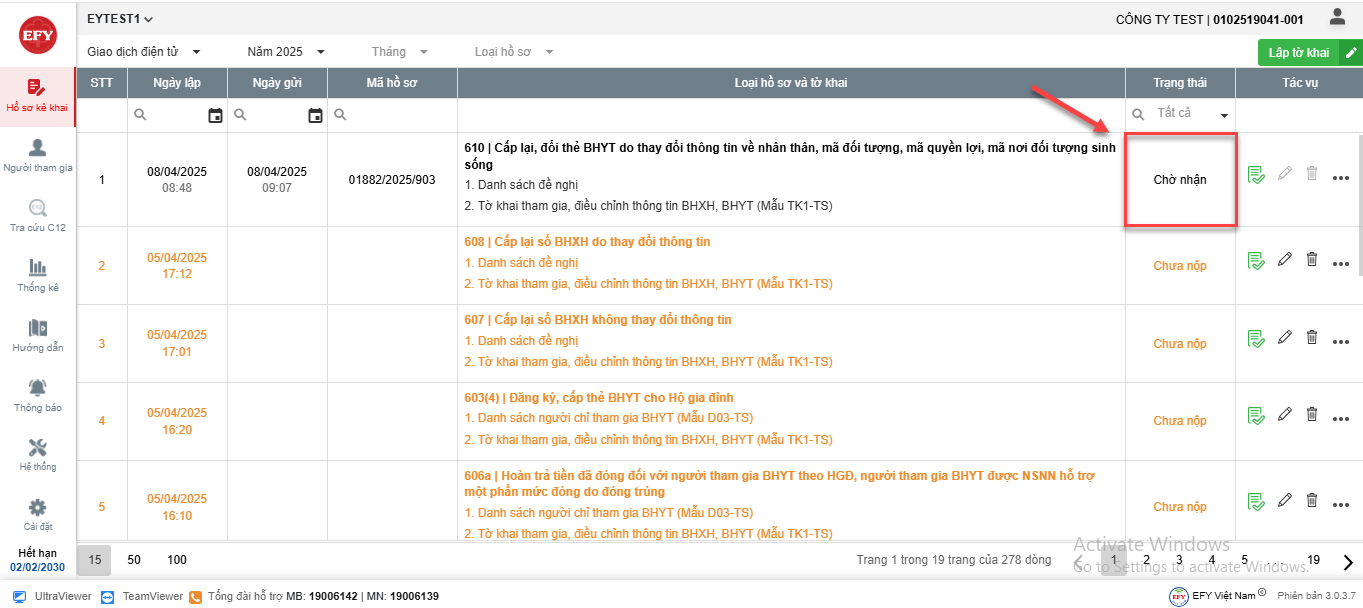Set page size to 50 rows

pyautogui.click(x=134, y=560)
